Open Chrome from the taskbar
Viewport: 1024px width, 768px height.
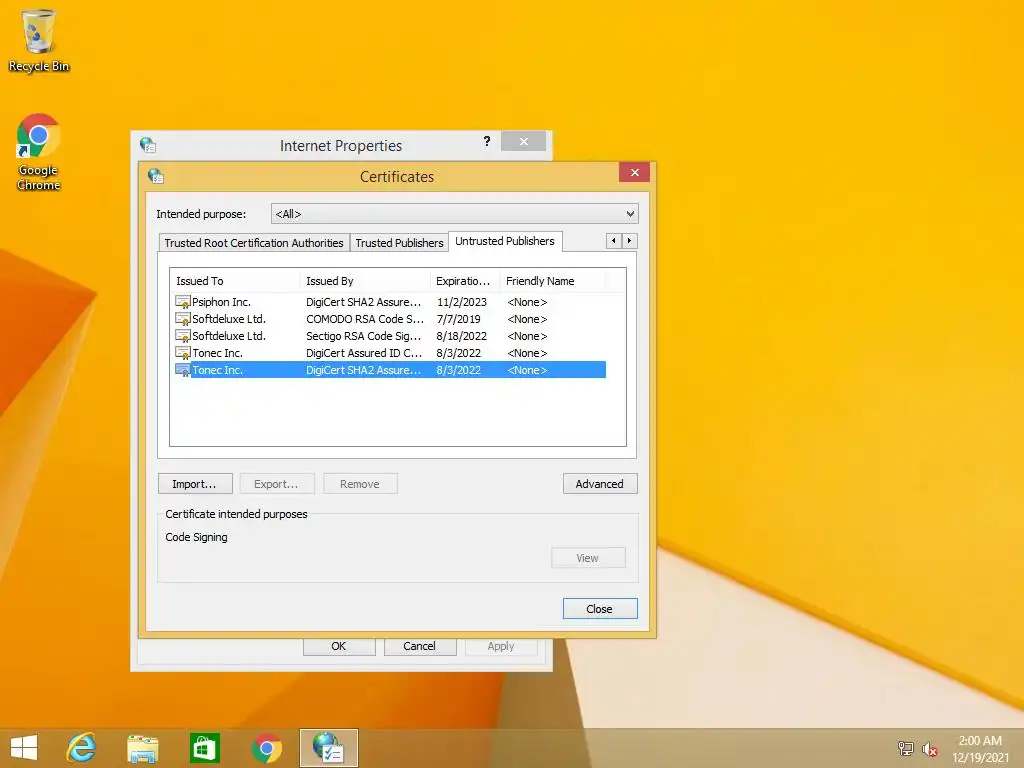coord(266,748)
